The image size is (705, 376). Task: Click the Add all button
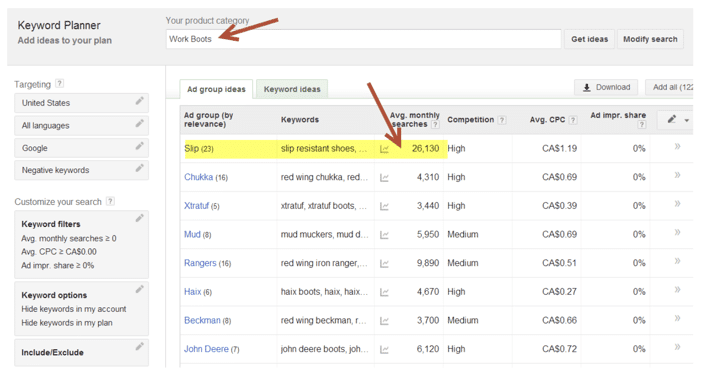pyautogui.click(x=670, y=87)
